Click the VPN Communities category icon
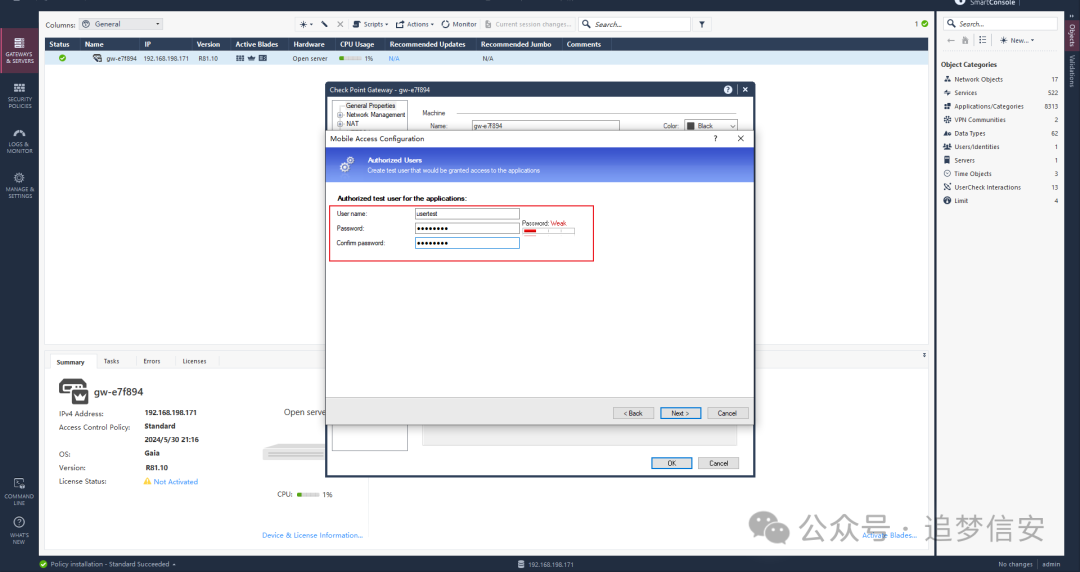The width and height of the screenshot is (1080, 572). 947,120
